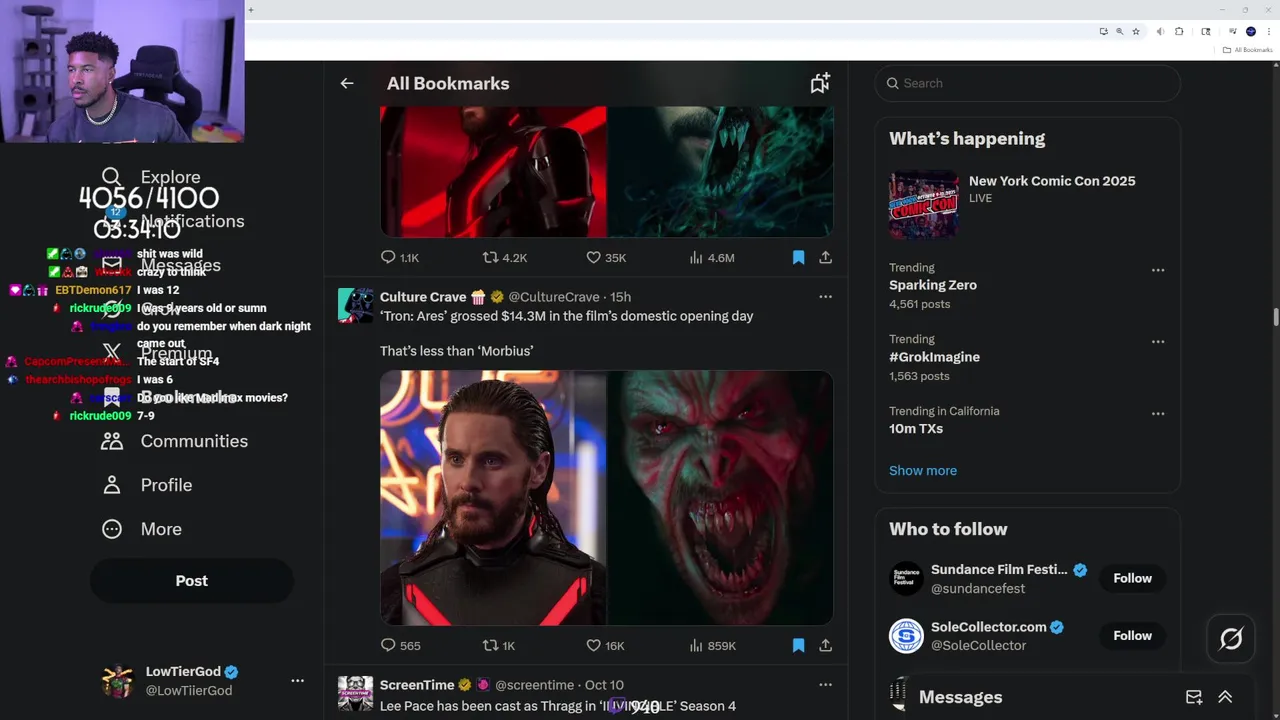This screenshot has width=1280, height=720.
Task: Open Profile in the sidebar
Action: [x=147, y=485]
